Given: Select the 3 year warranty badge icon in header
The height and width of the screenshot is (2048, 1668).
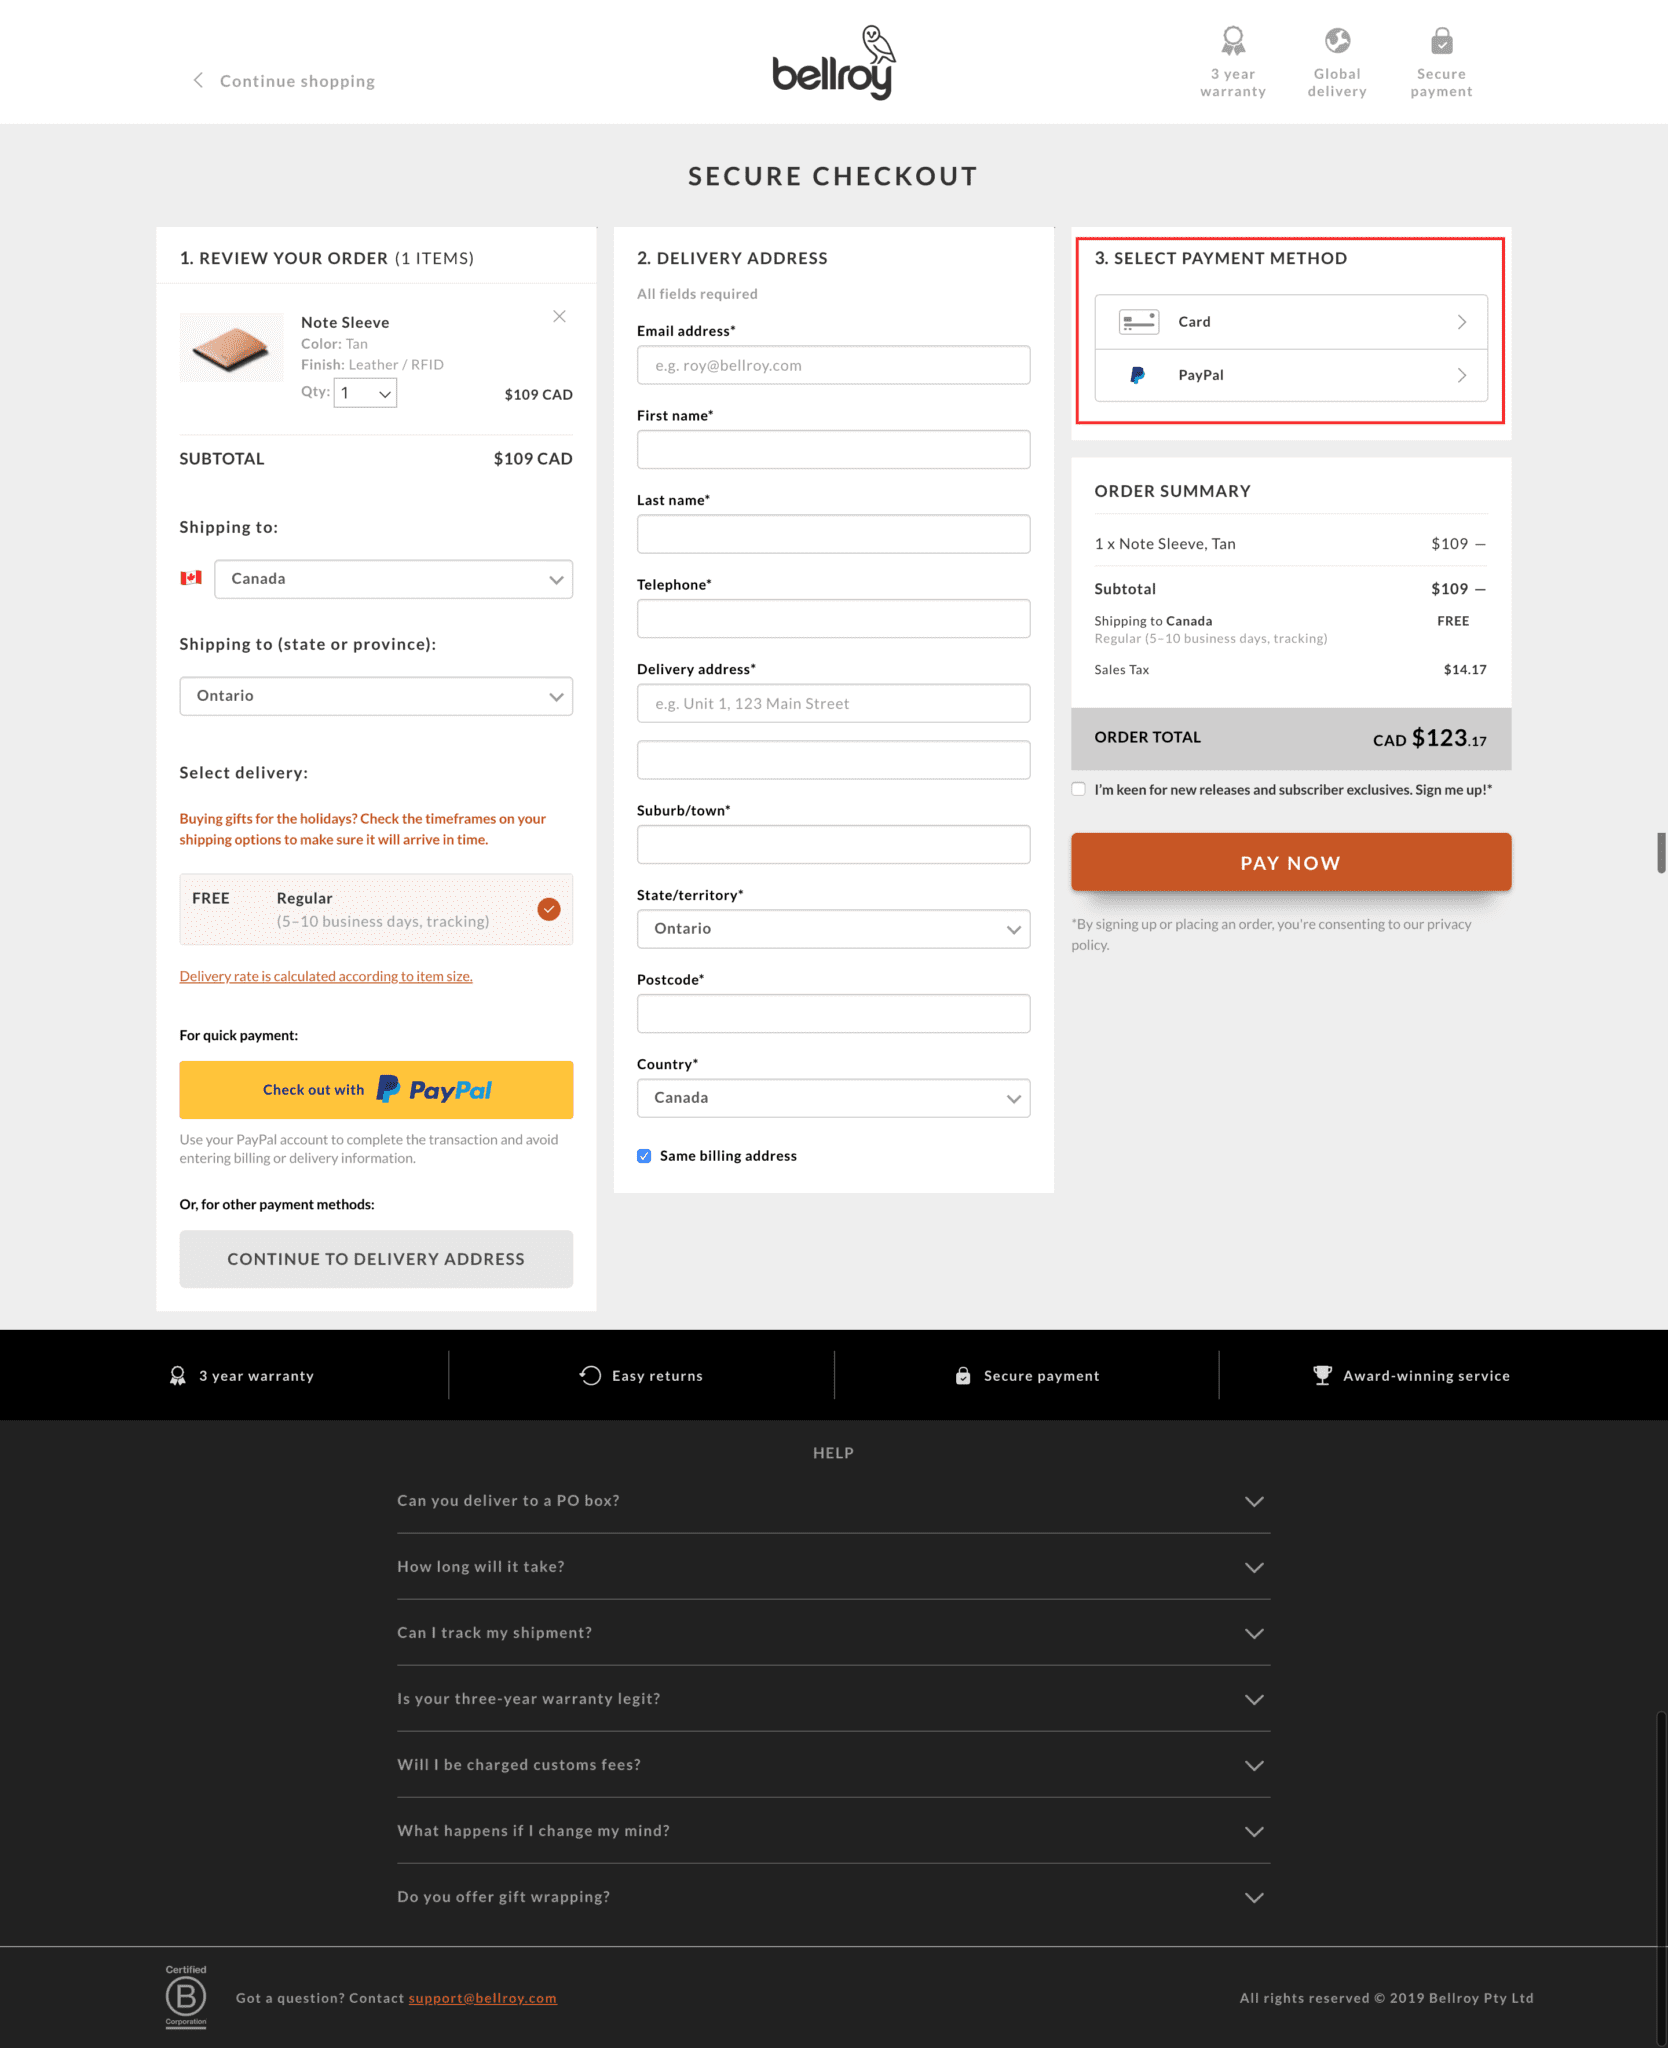Looking at the screenshot, I should click(x=1233, y=40).
